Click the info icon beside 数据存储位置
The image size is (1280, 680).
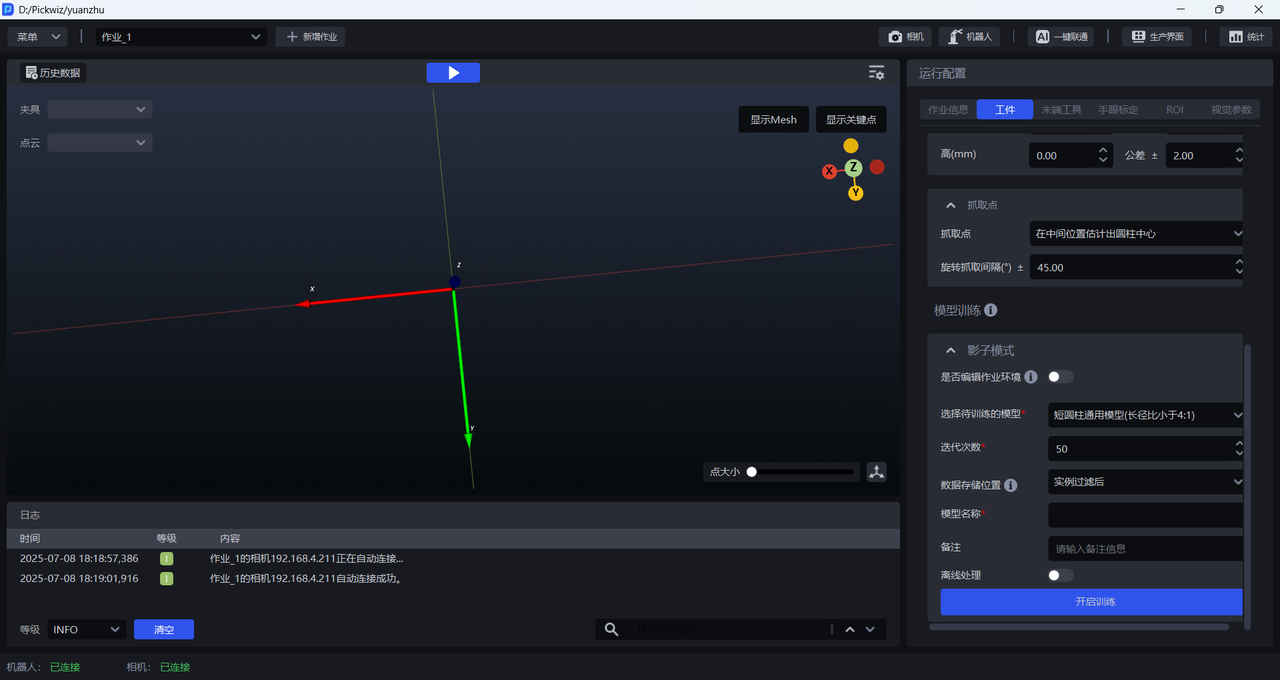(x=1010, y=485)
